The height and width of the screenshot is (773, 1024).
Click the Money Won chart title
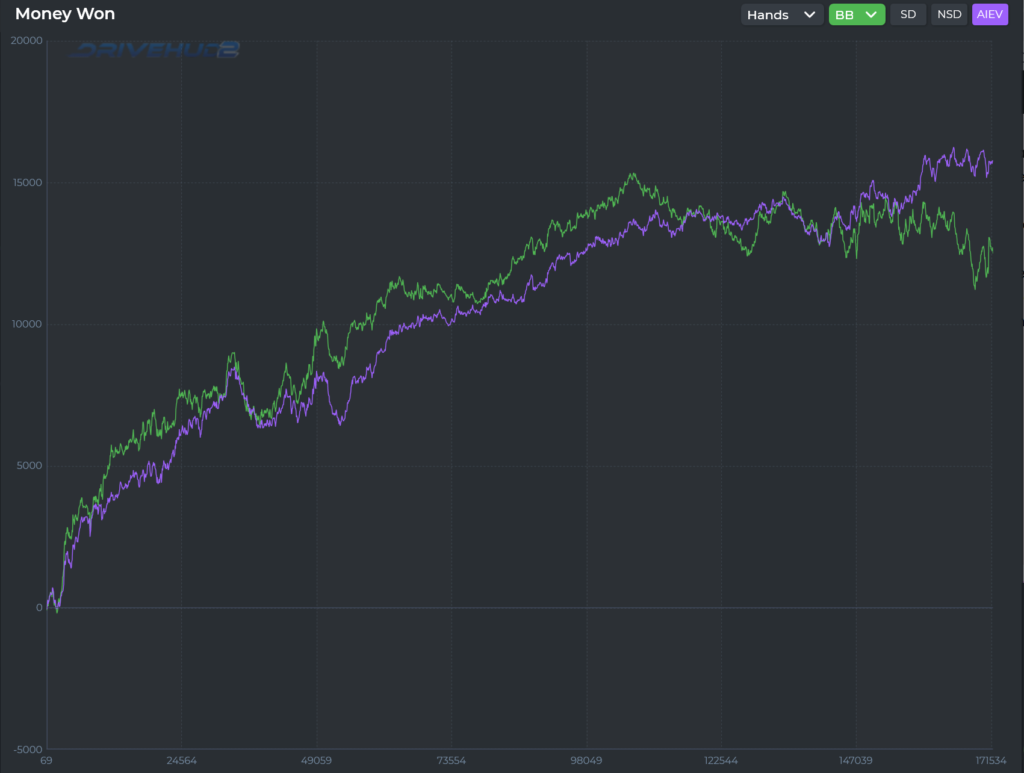[65, 15]
